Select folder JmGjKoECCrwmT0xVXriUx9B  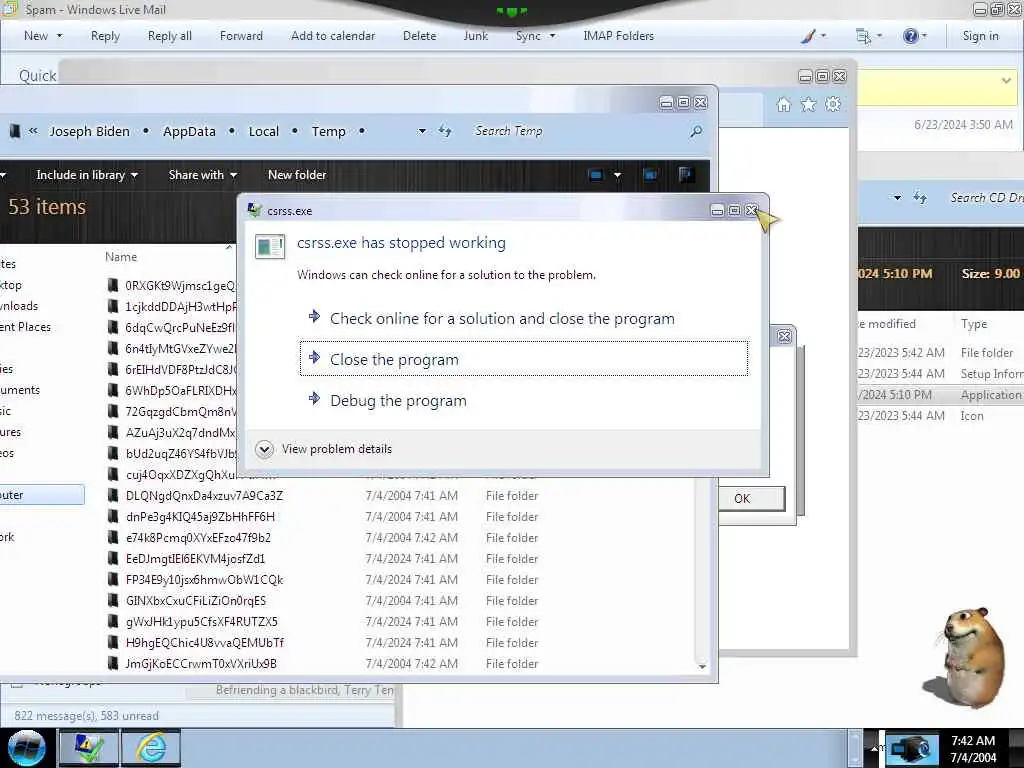[x=201, y=664]
